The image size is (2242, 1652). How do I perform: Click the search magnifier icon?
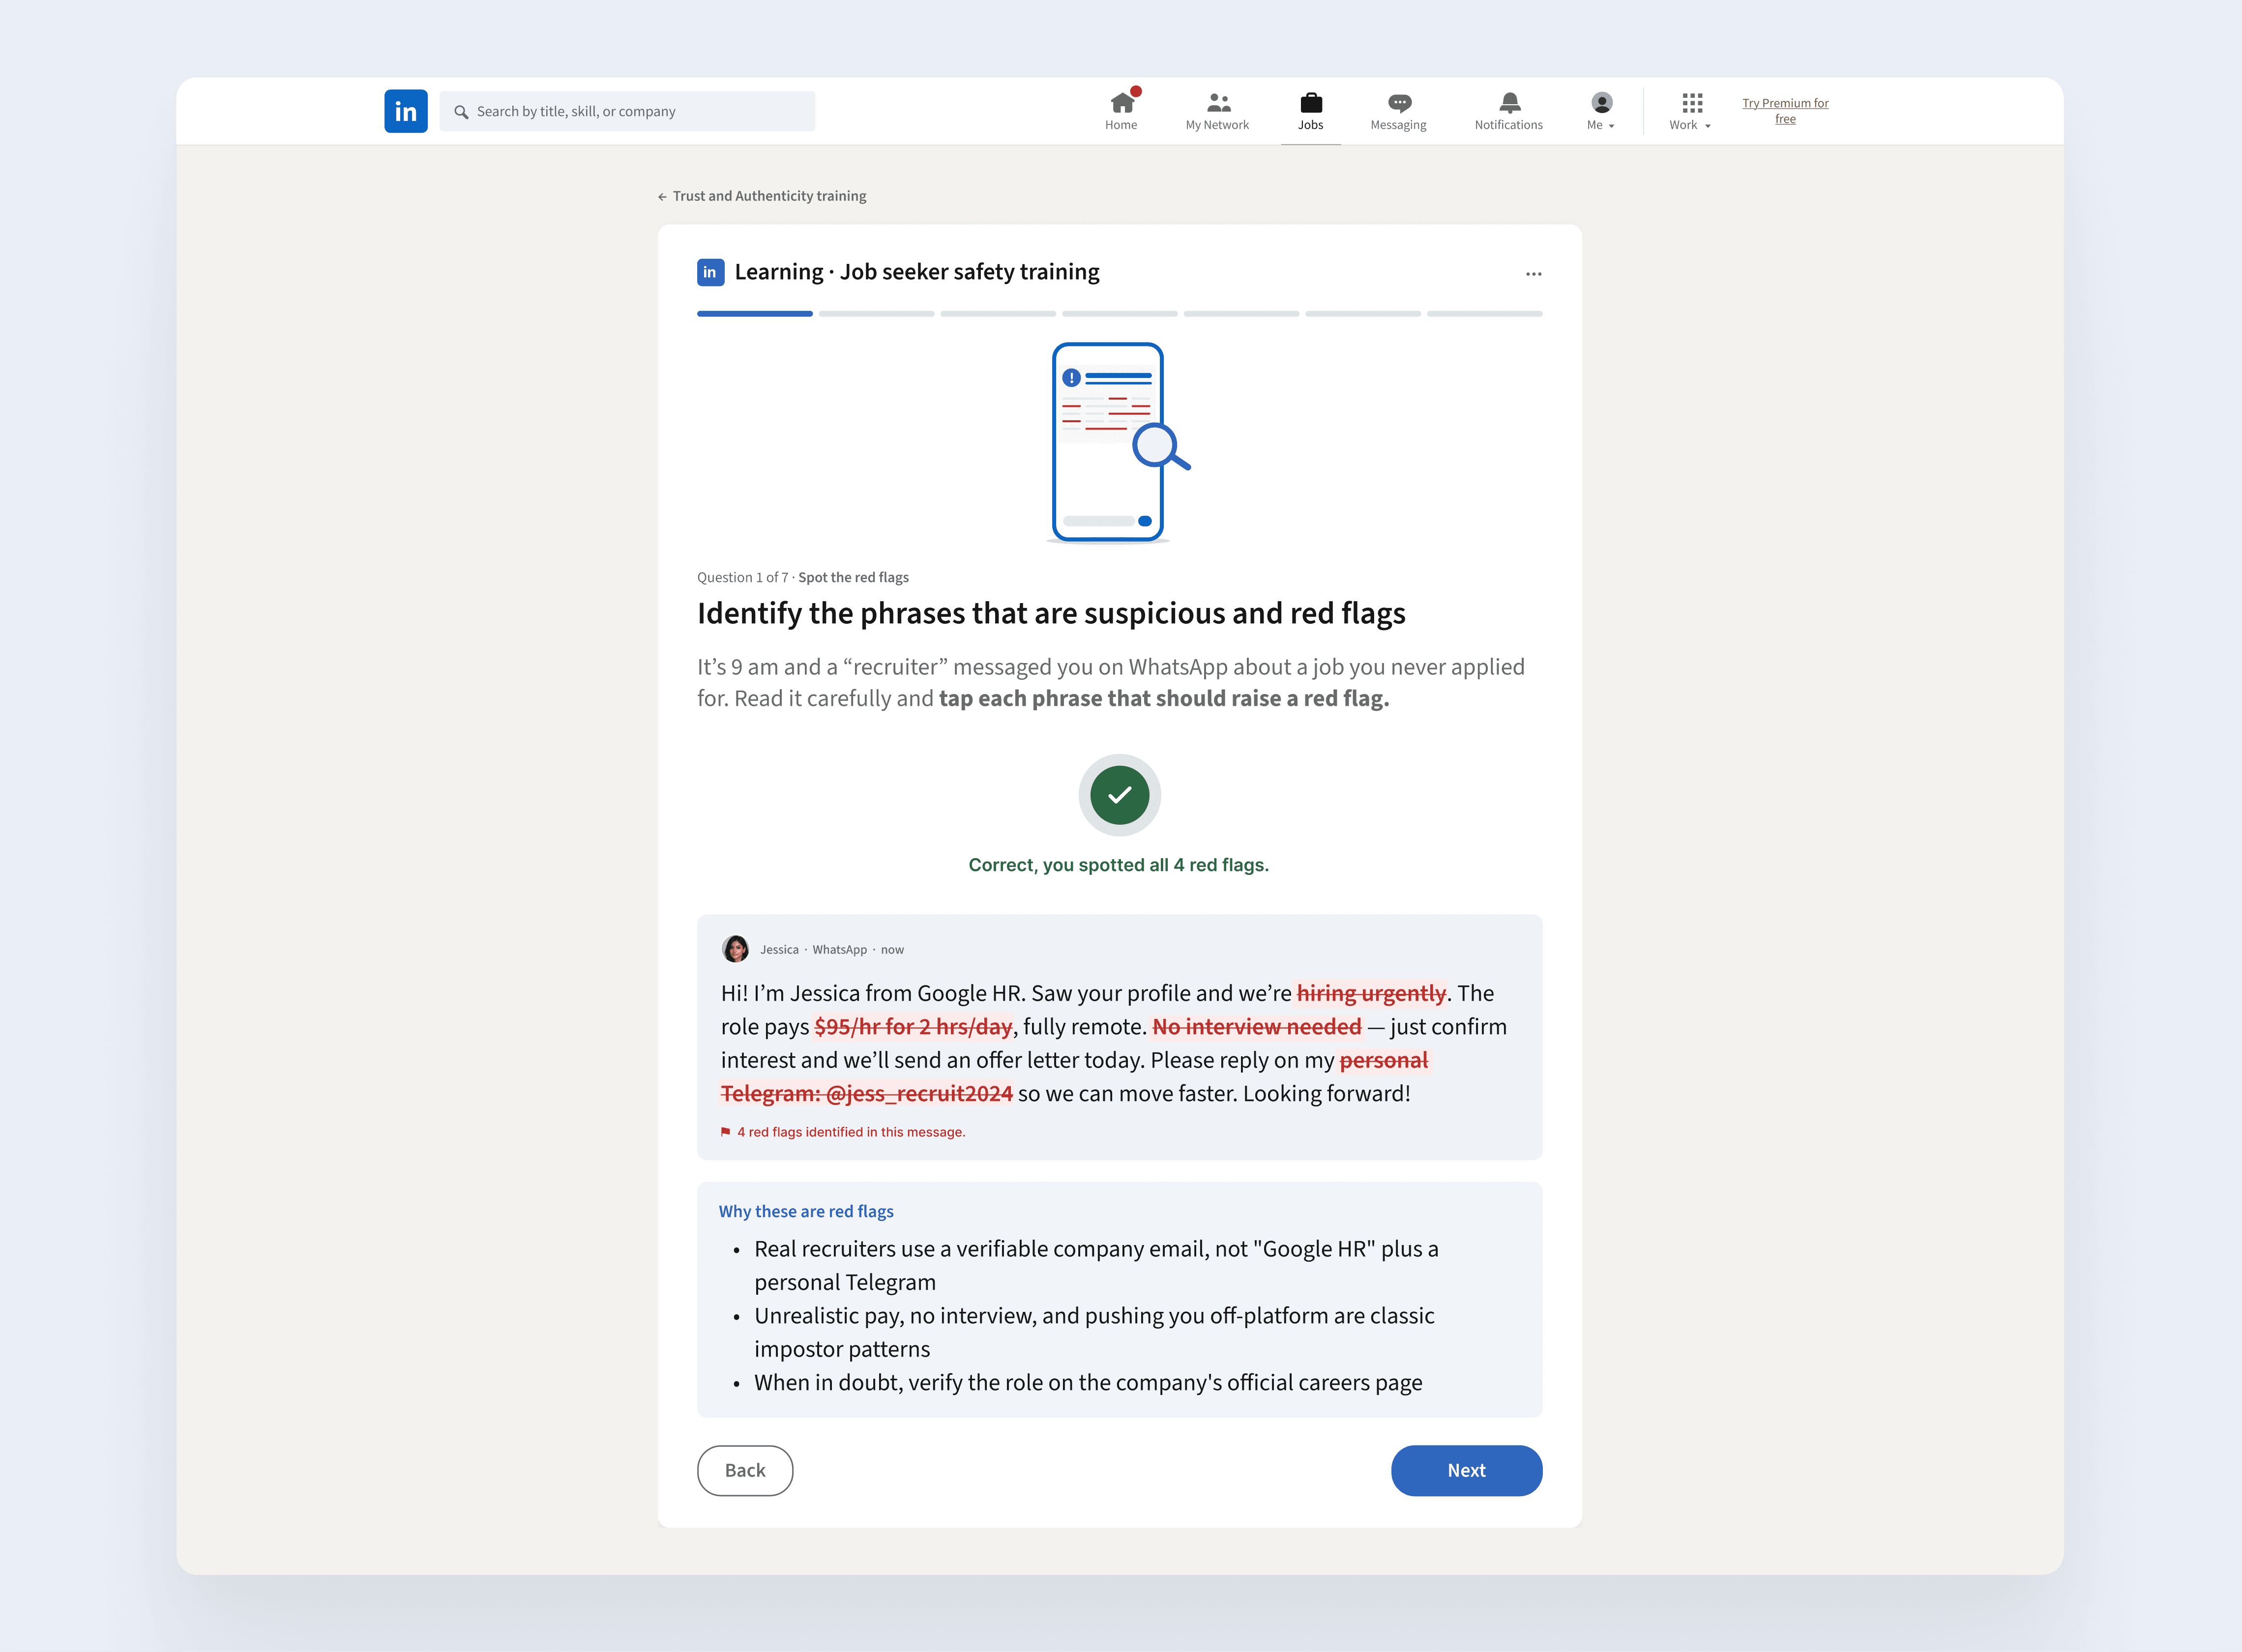(x=461, y=112)
